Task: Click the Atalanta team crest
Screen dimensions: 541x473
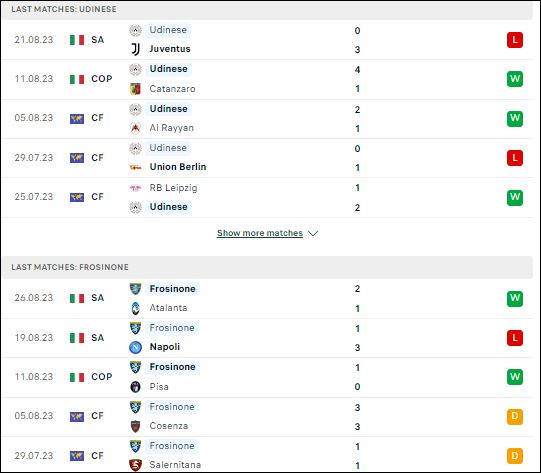Action: pos(135,308)
